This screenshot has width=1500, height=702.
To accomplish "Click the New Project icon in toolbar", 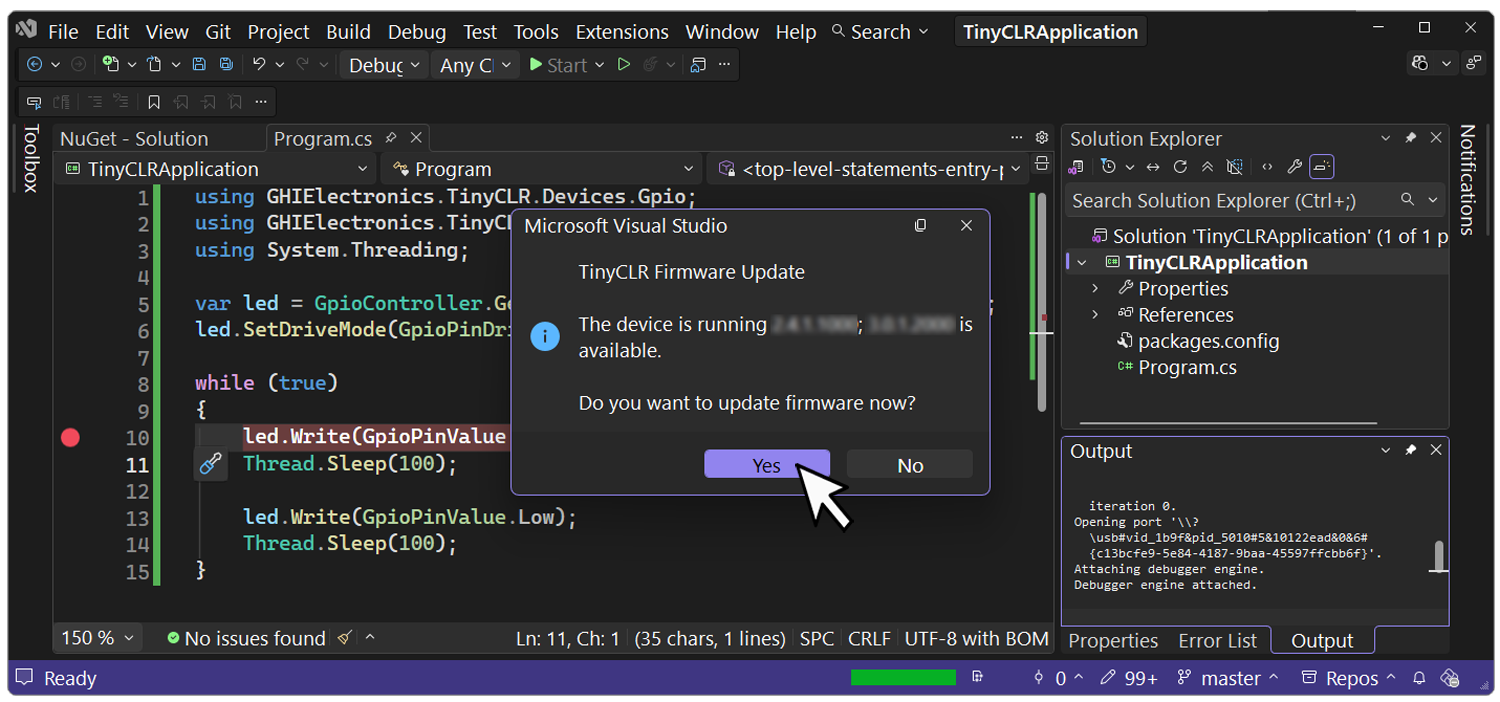I will click(x=111, y=64).
